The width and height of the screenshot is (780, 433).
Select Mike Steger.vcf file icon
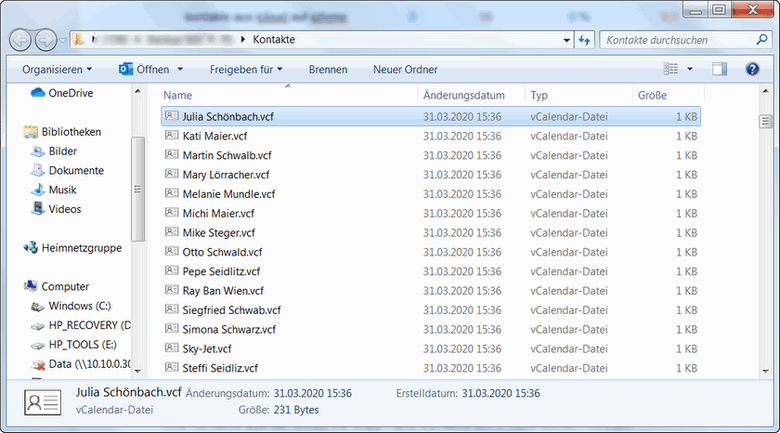(x=172, y=232)
